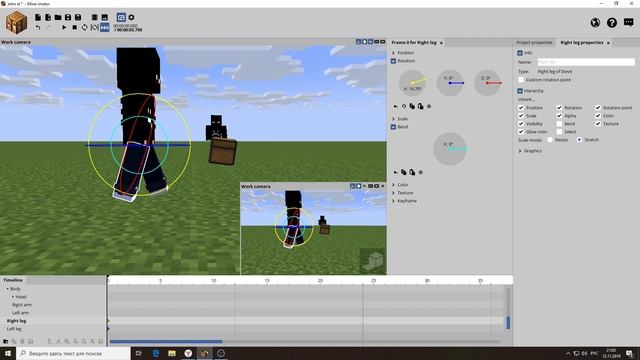Image resolution: width=640 pixels, height=360 pixels.
Task: Click the timeline folder icon at bottom left
Action: coord(5,341)
